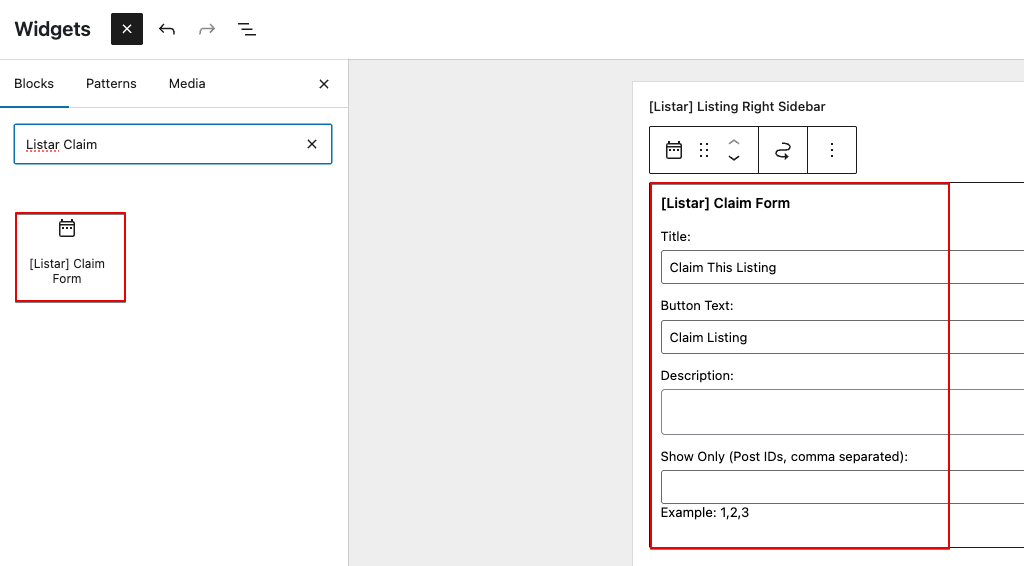Clear the Listar Claim search text

[312, 144]
